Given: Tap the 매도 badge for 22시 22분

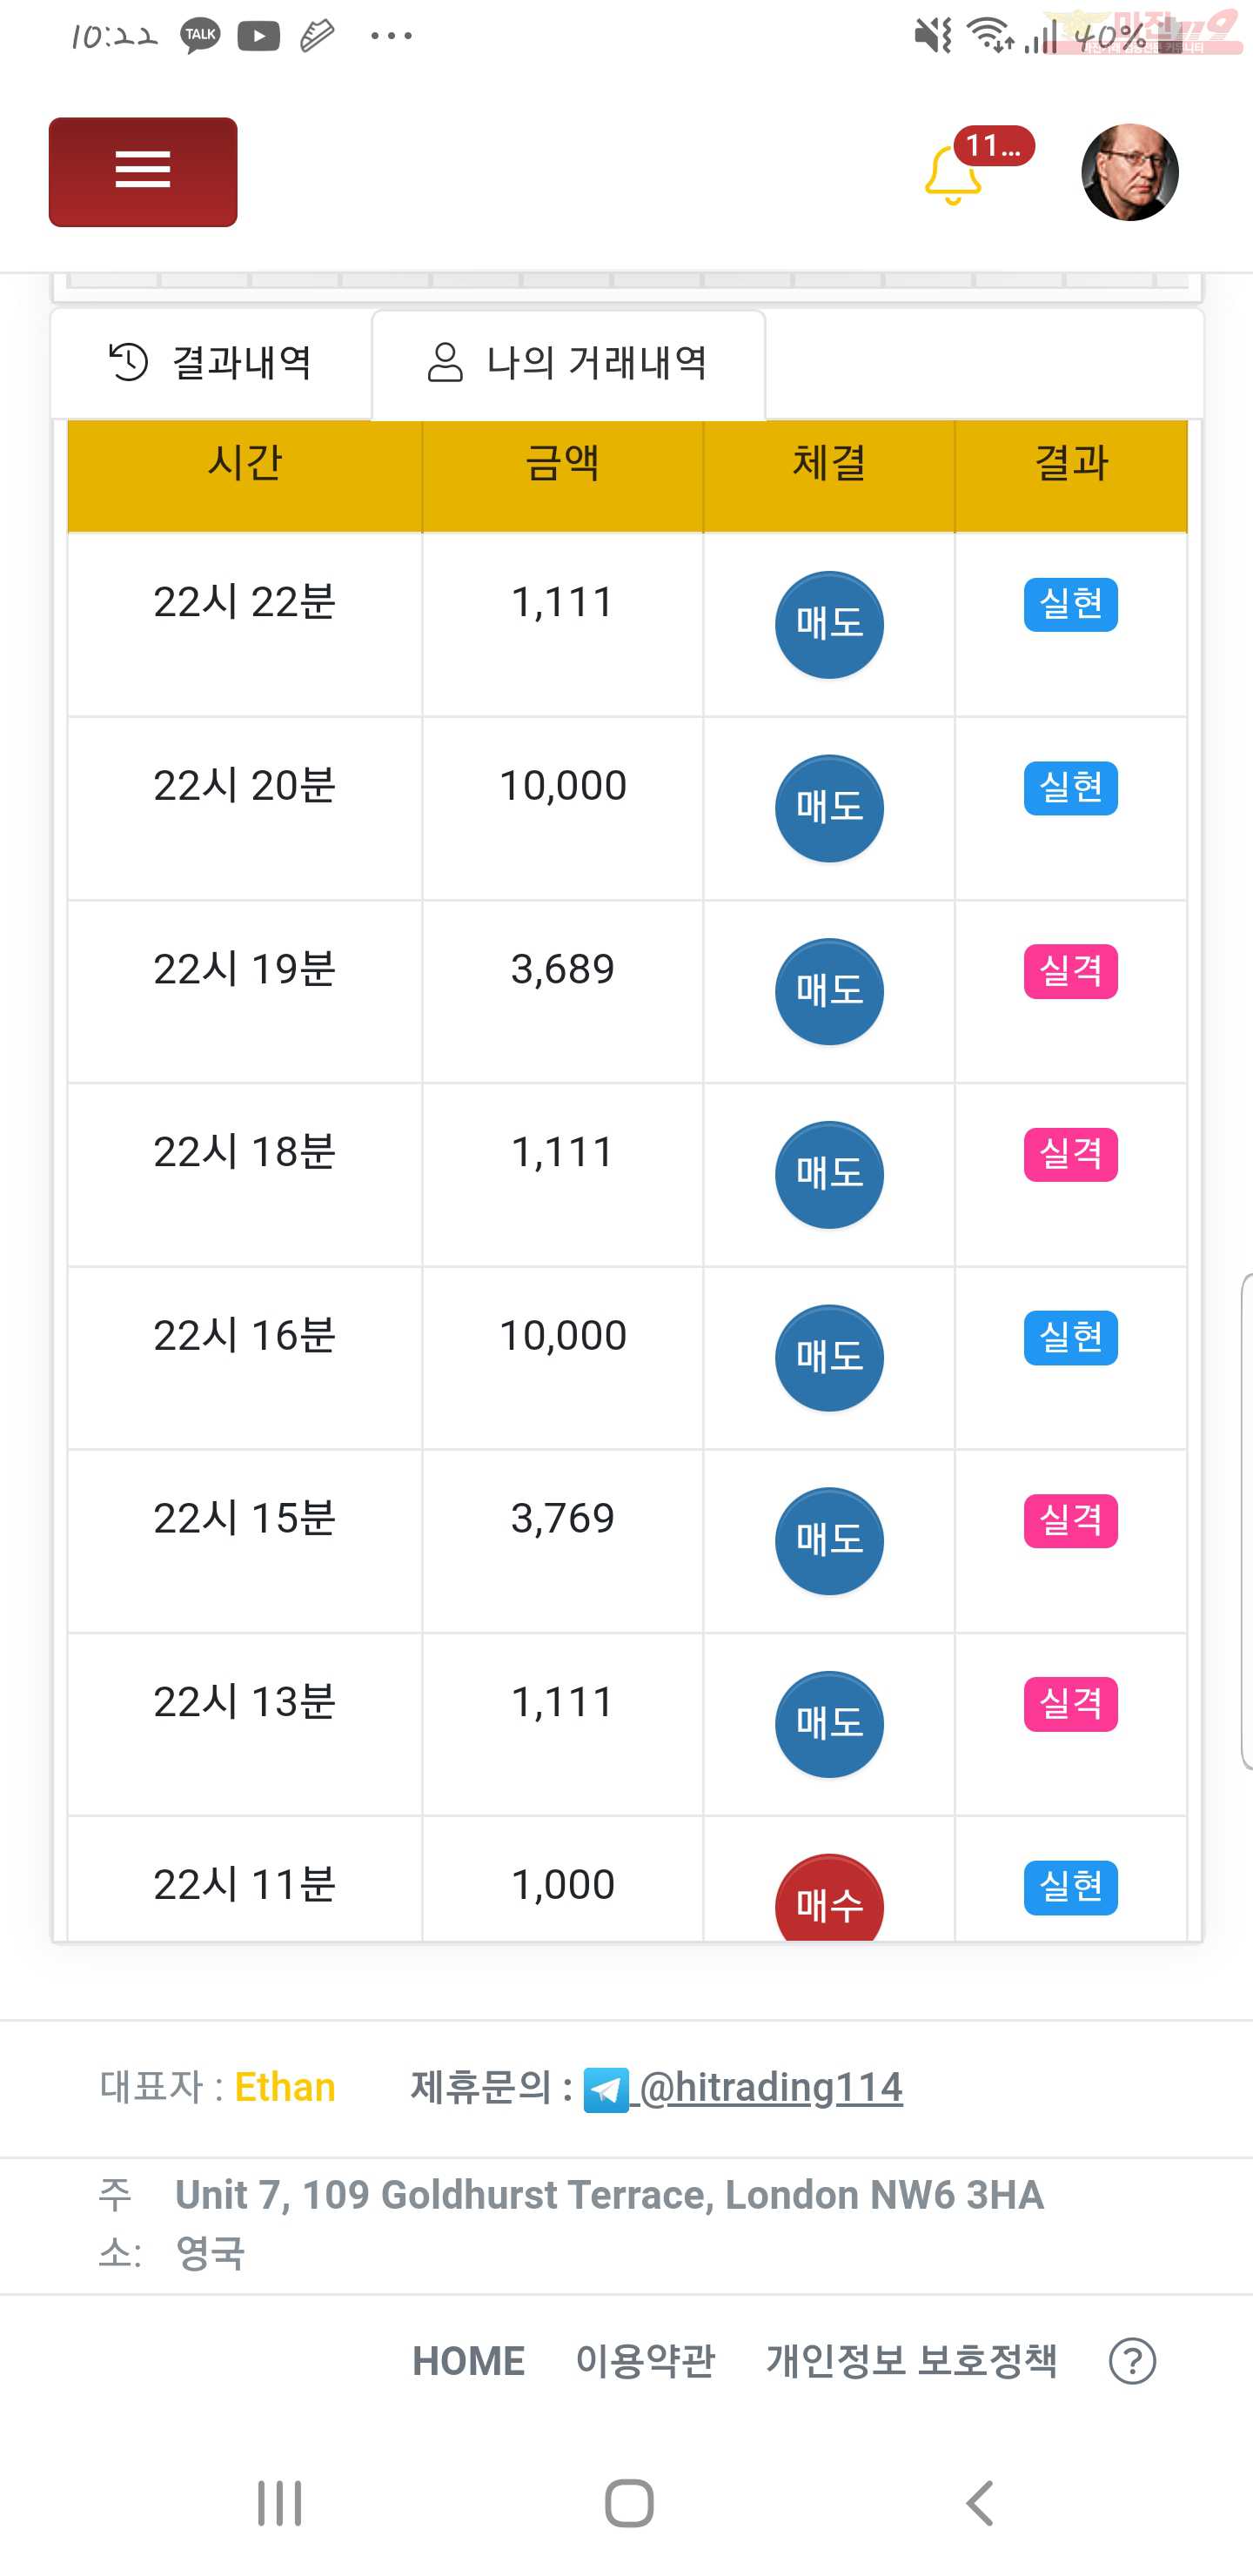Looking at the screenshot, I should [x=829, y=625].
